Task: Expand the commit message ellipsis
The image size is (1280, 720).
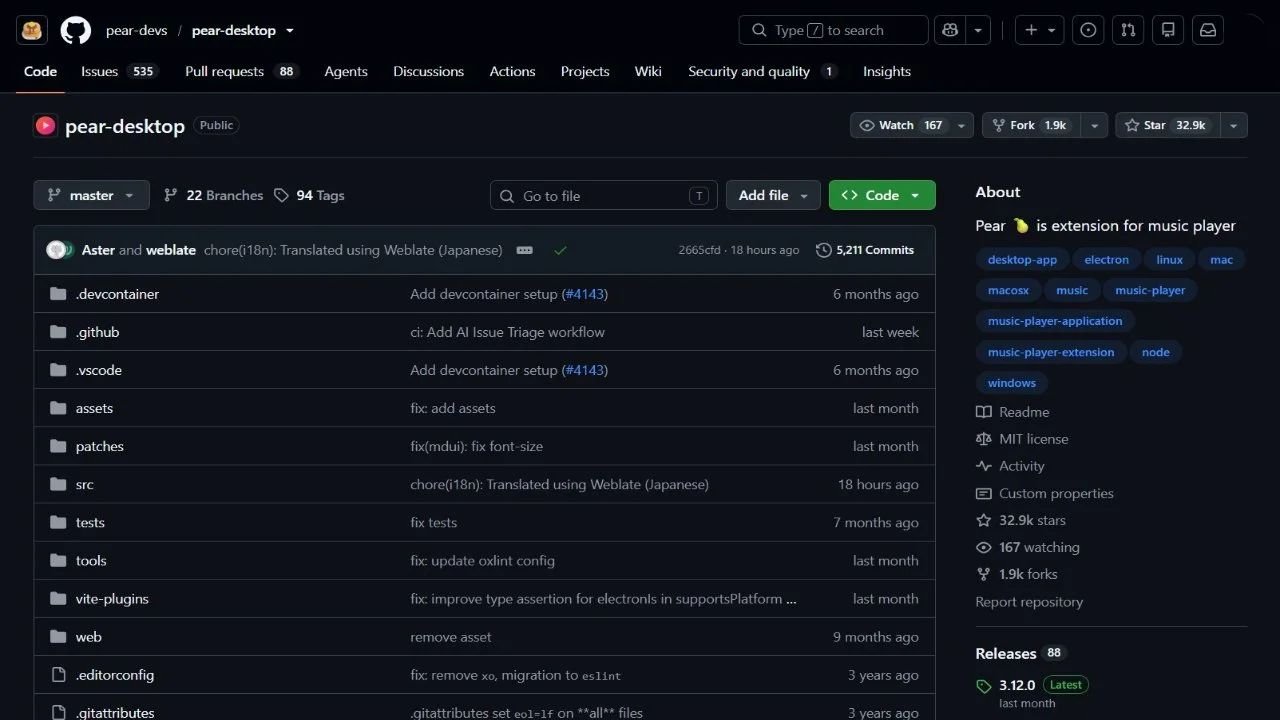Action: coord(525,250)
